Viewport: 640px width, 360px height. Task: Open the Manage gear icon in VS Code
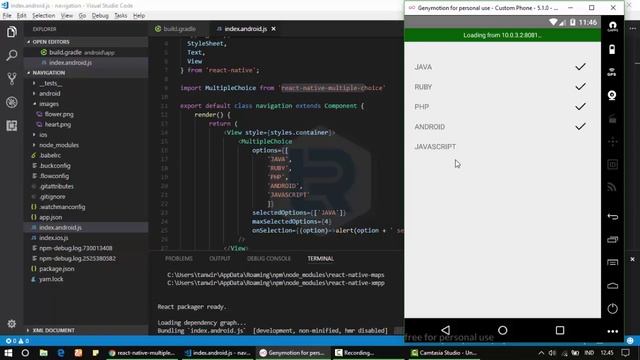tap(12, 324)
